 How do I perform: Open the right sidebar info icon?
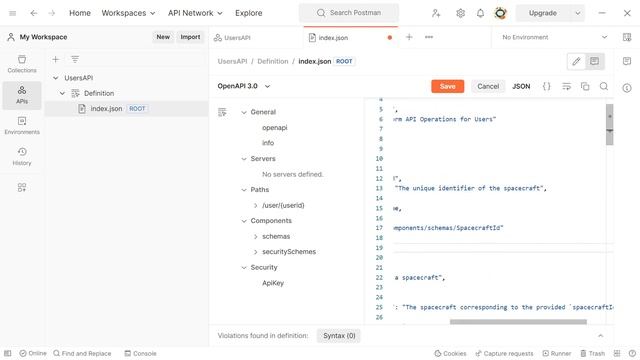627,88
